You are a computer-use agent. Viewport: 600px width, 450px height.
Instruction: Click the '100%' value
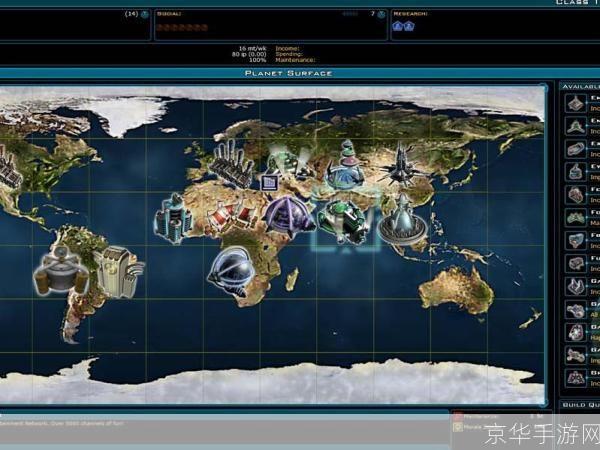(x=258, y=60)
